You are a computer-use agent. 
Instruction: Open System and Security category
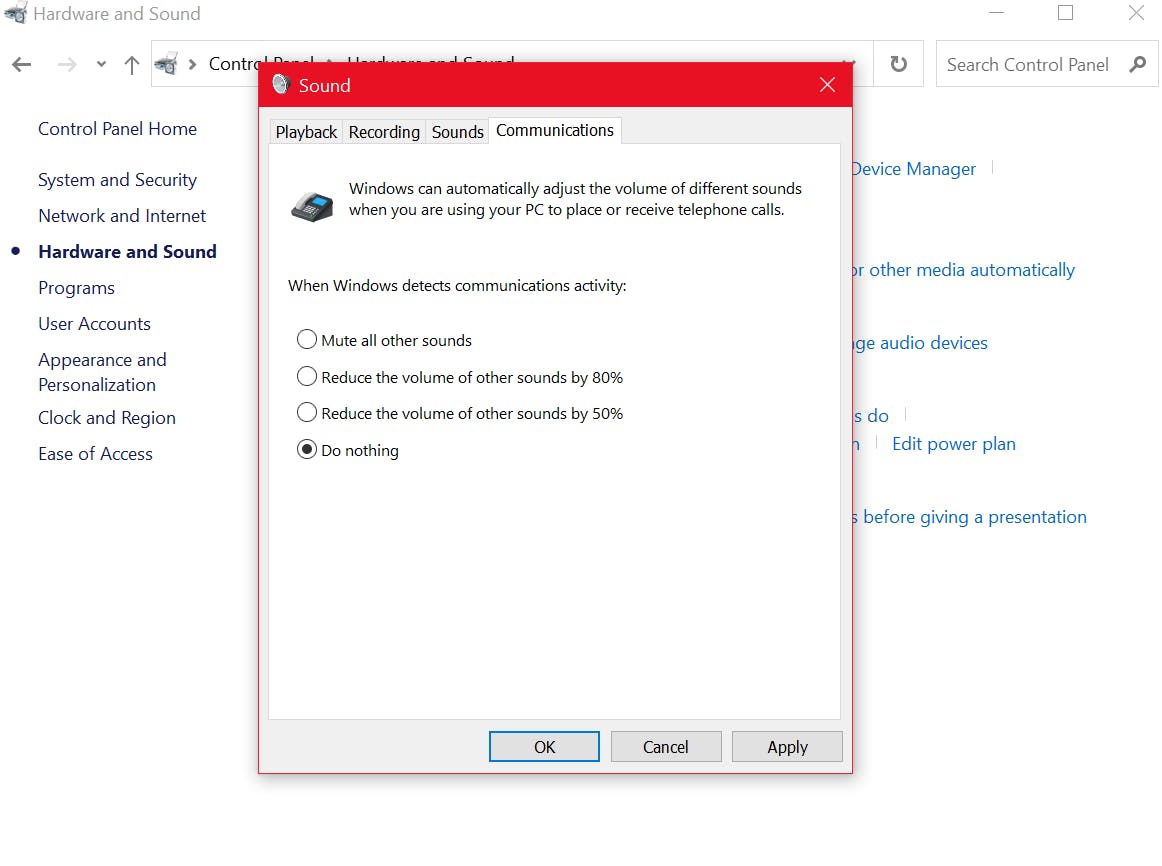click(x=117, y=180)
